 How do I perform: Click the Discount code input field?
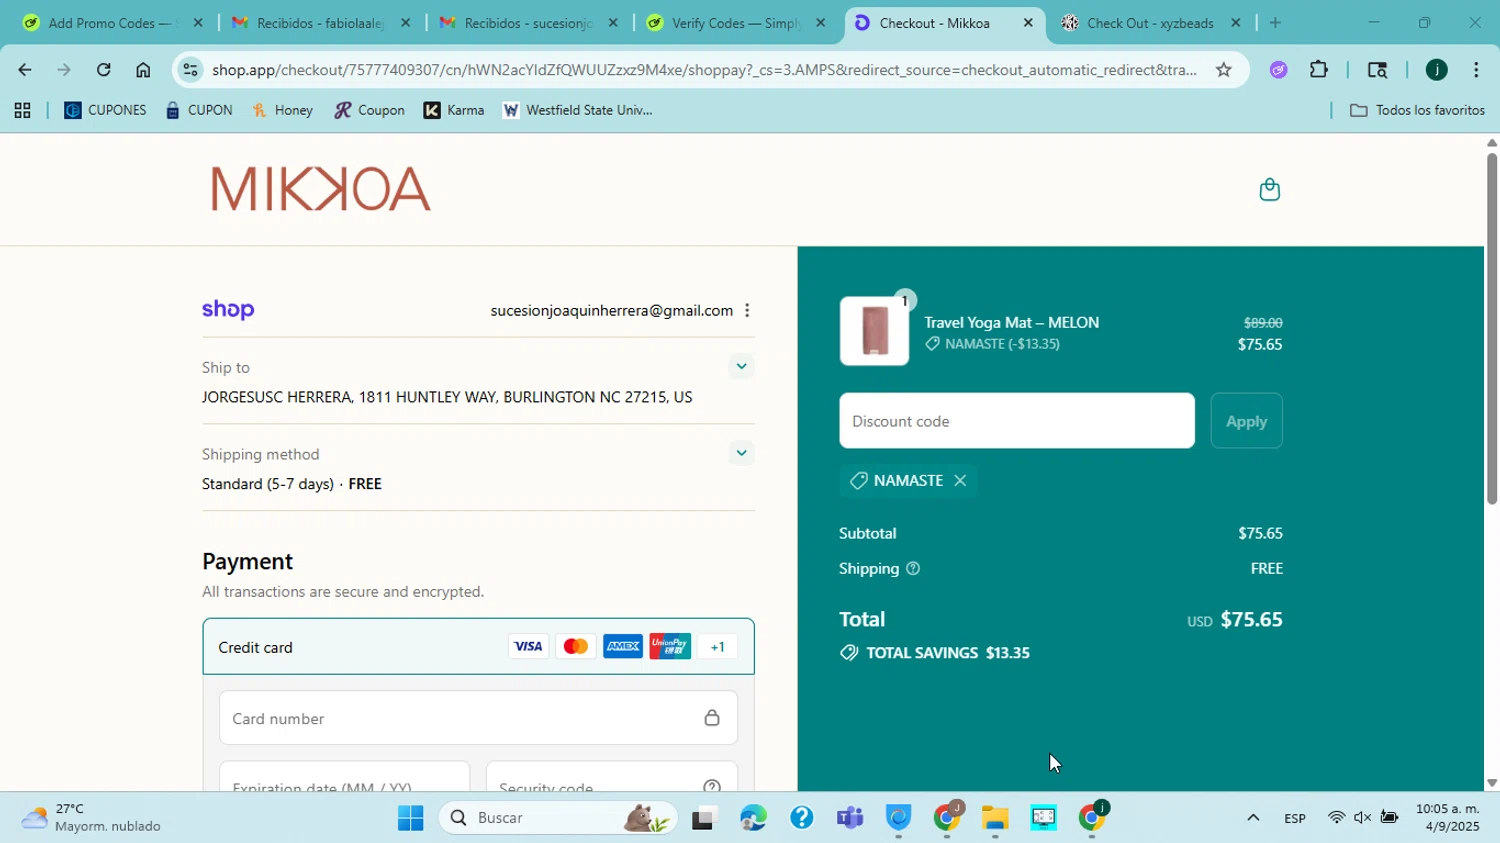click(x=1017, y=421)
